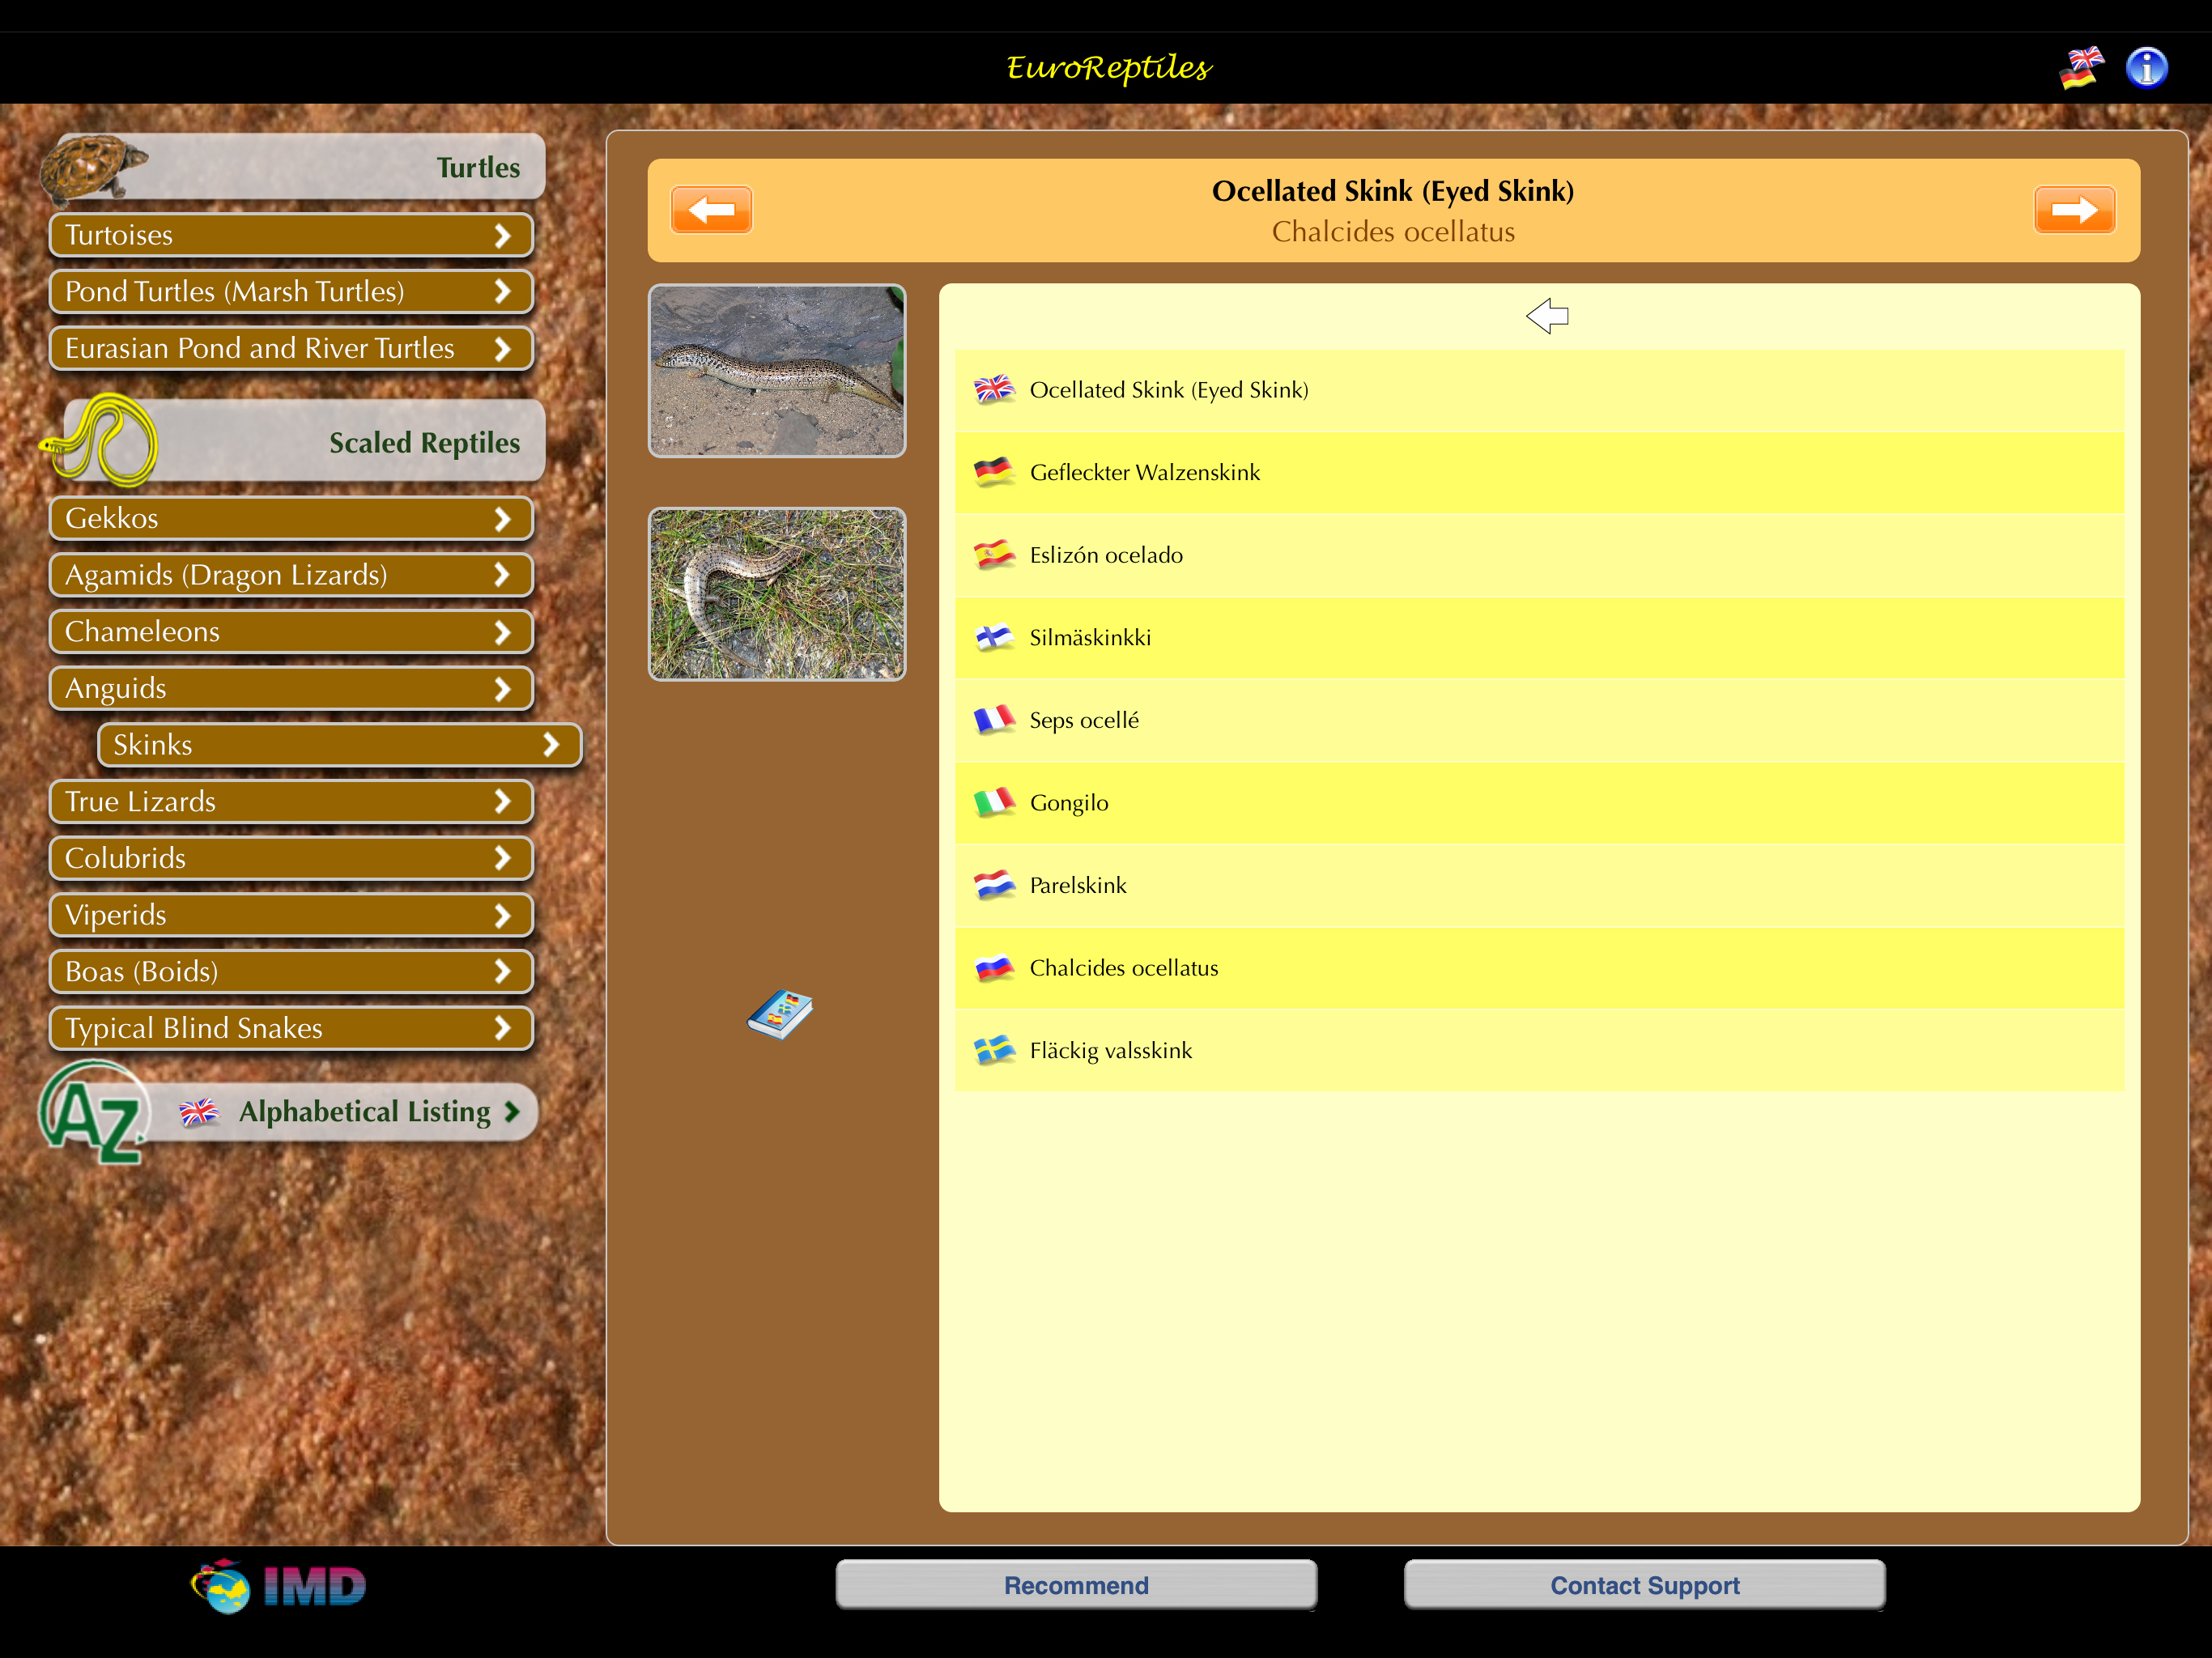Image resolution: width=2212 pixels, height=1658 pixels.
Task: Select 'Eslizón ocelado' name row
Action: (x=1539, y=555)
